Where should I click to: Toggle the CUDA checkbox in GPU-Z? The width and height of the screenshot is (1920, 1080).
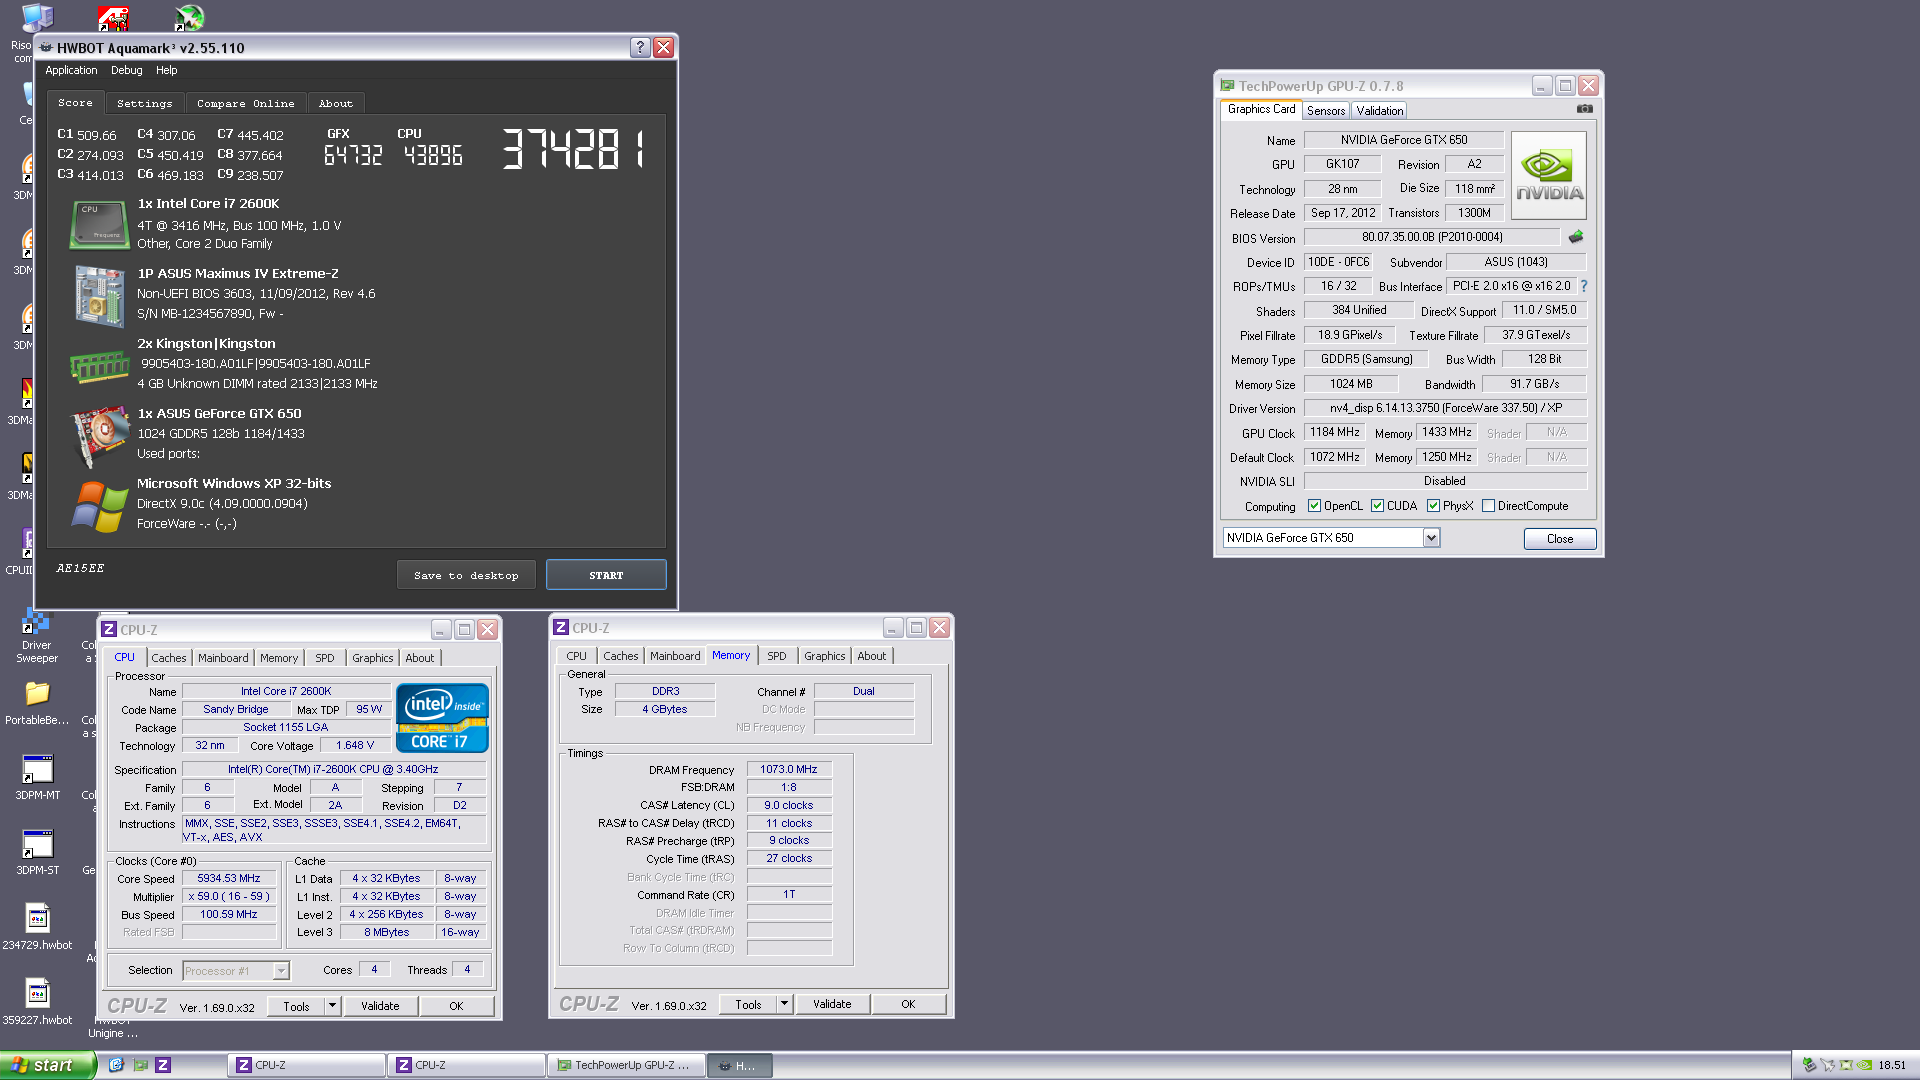pos(1377,506)
